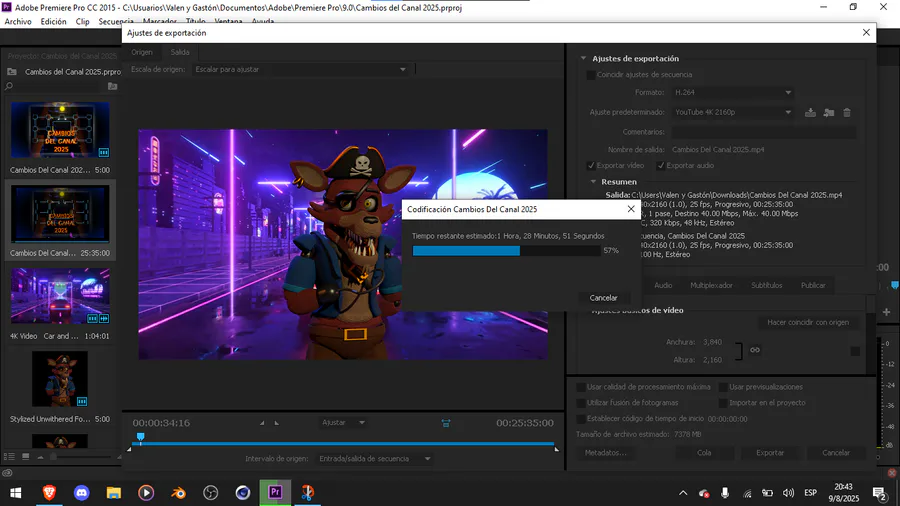Show hidden system tray icons chevron
The width and height of the screenshot is (900, 506).
click(683, 493)
